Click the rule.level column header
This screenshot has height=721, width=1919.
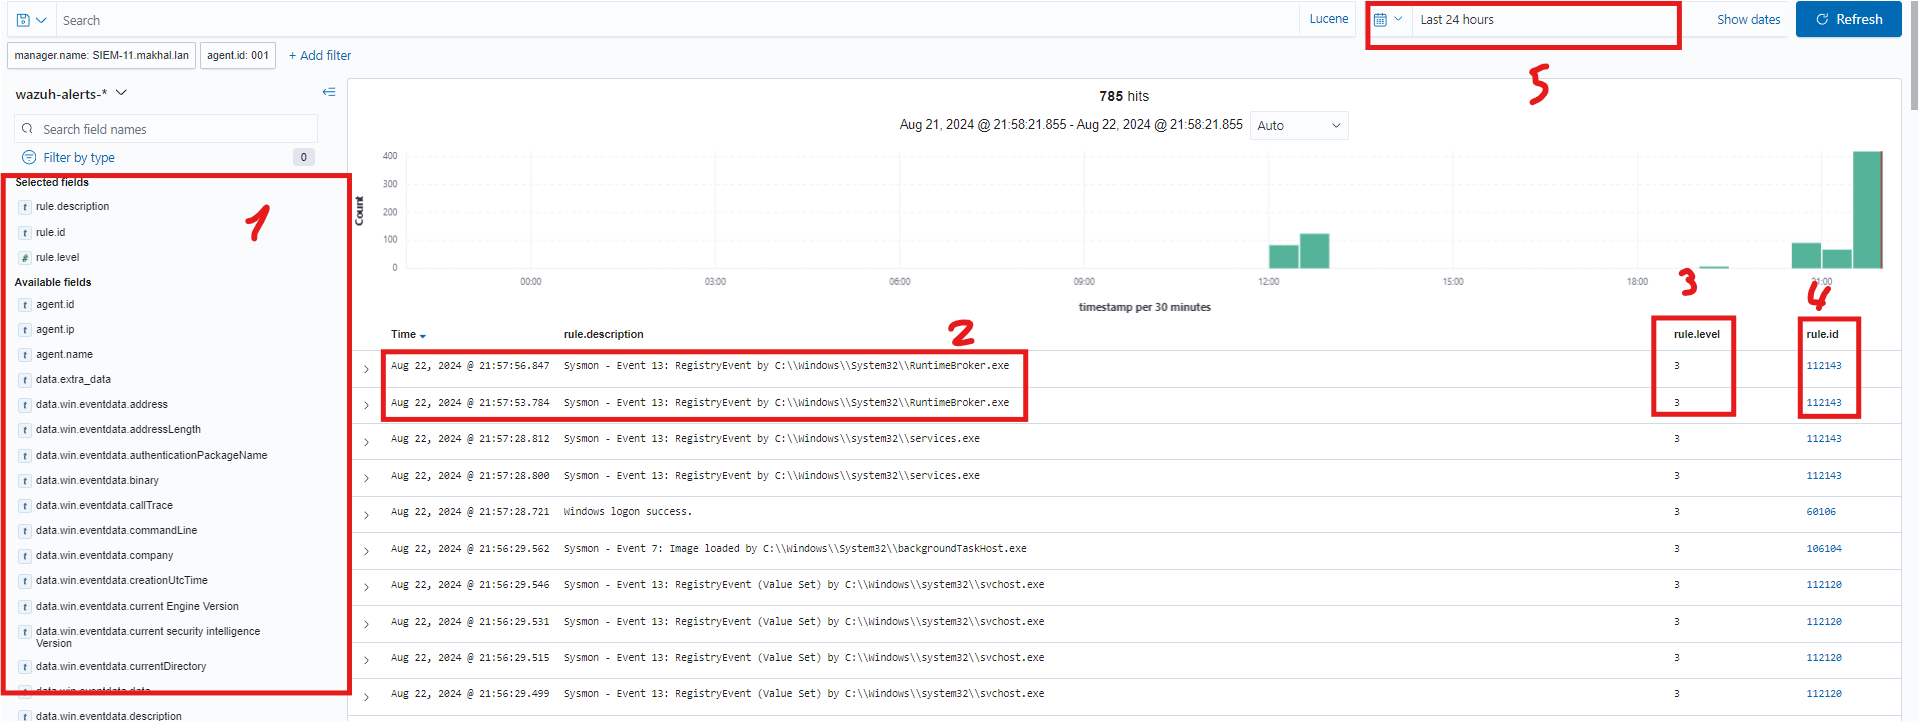pyautogui.click(x=1696, y=335)
